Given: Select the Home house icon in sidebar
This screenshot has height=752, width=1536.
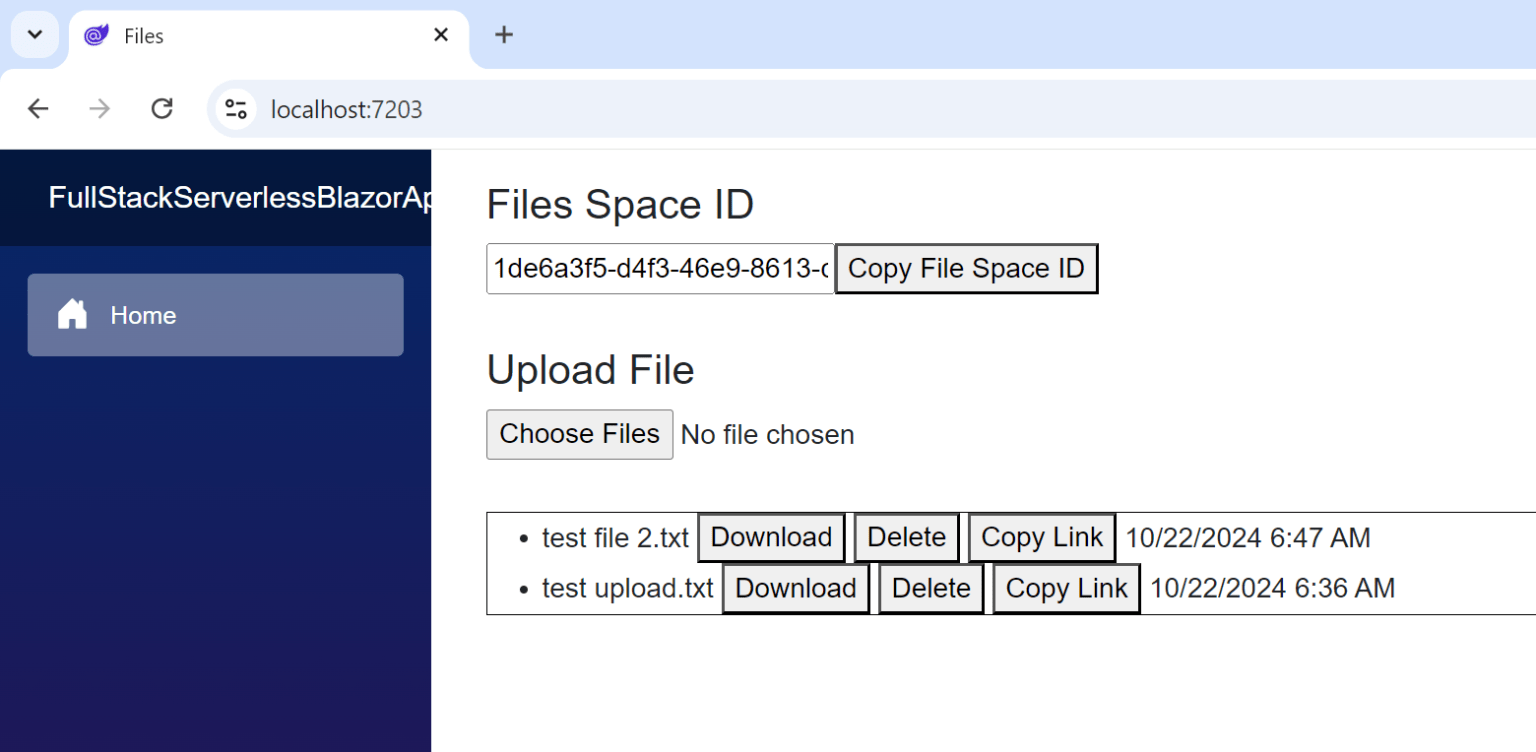Looking at the screenshot, I should [72, 314].
